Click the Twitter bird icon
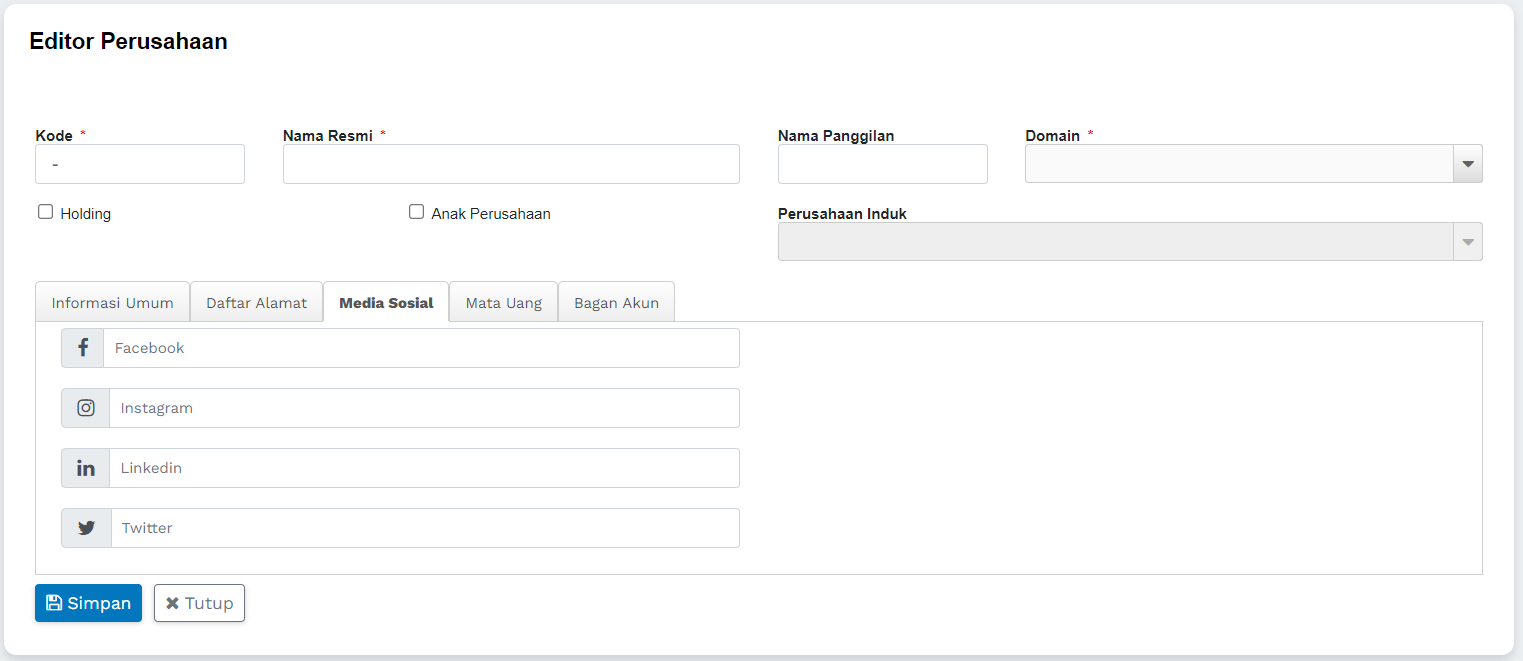 click(x=87, y=528)
